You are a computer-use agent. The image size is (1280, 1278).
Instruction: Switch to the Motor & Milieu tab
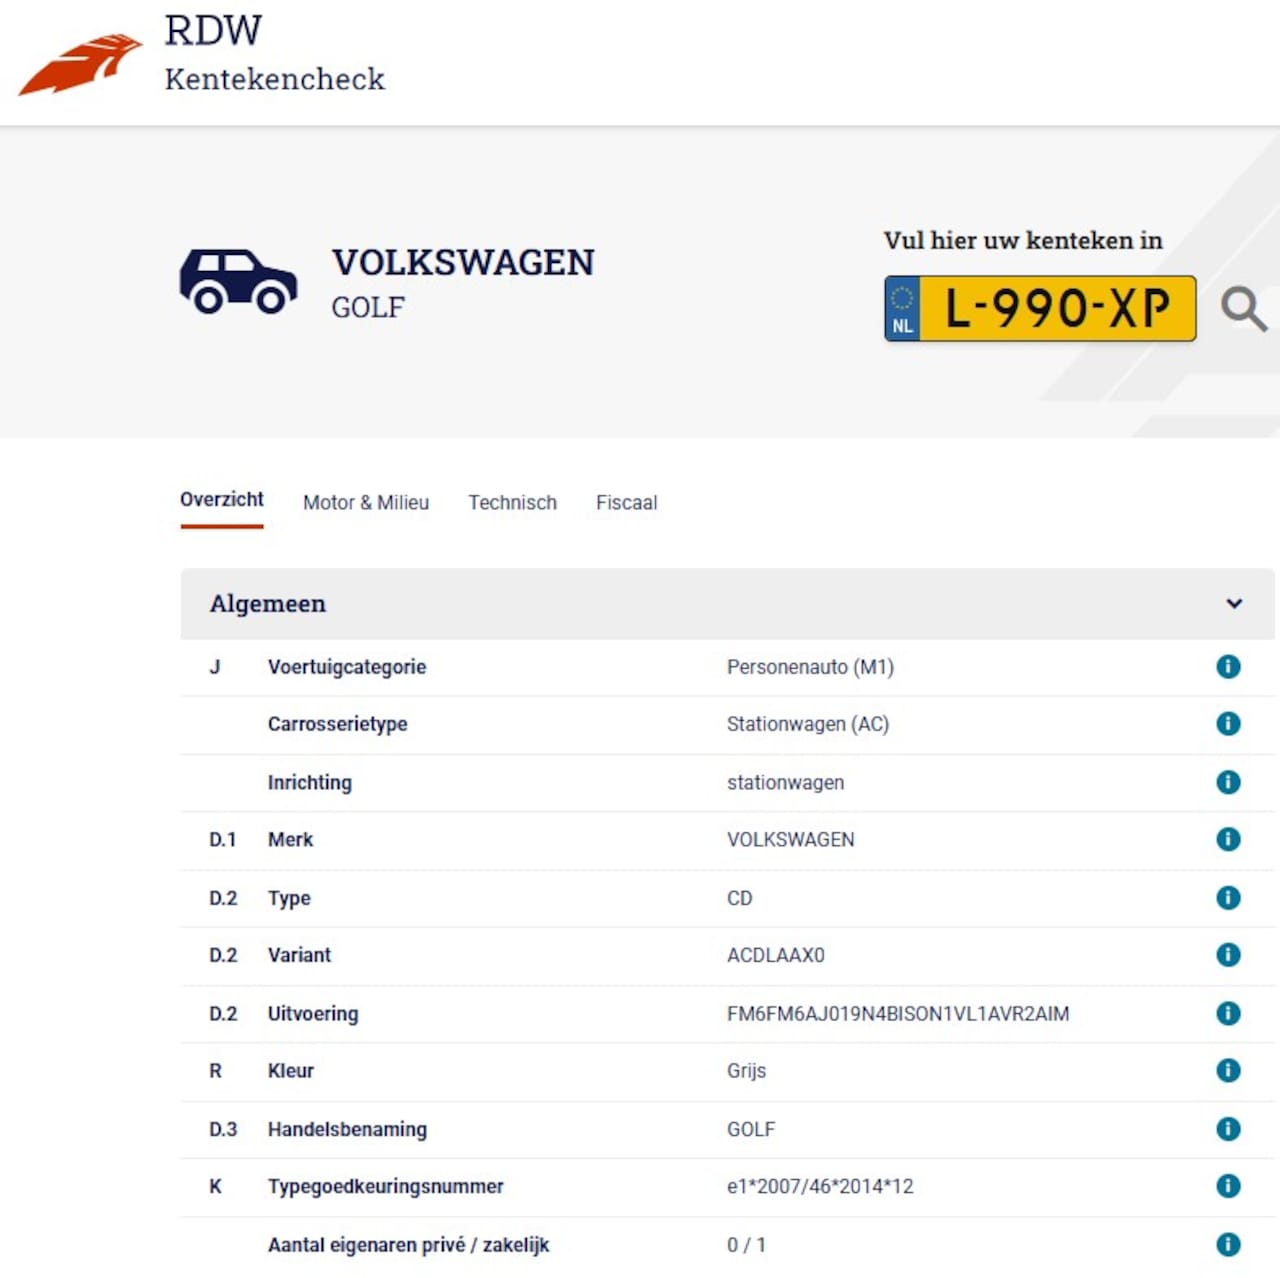click(x=366, y=503)
